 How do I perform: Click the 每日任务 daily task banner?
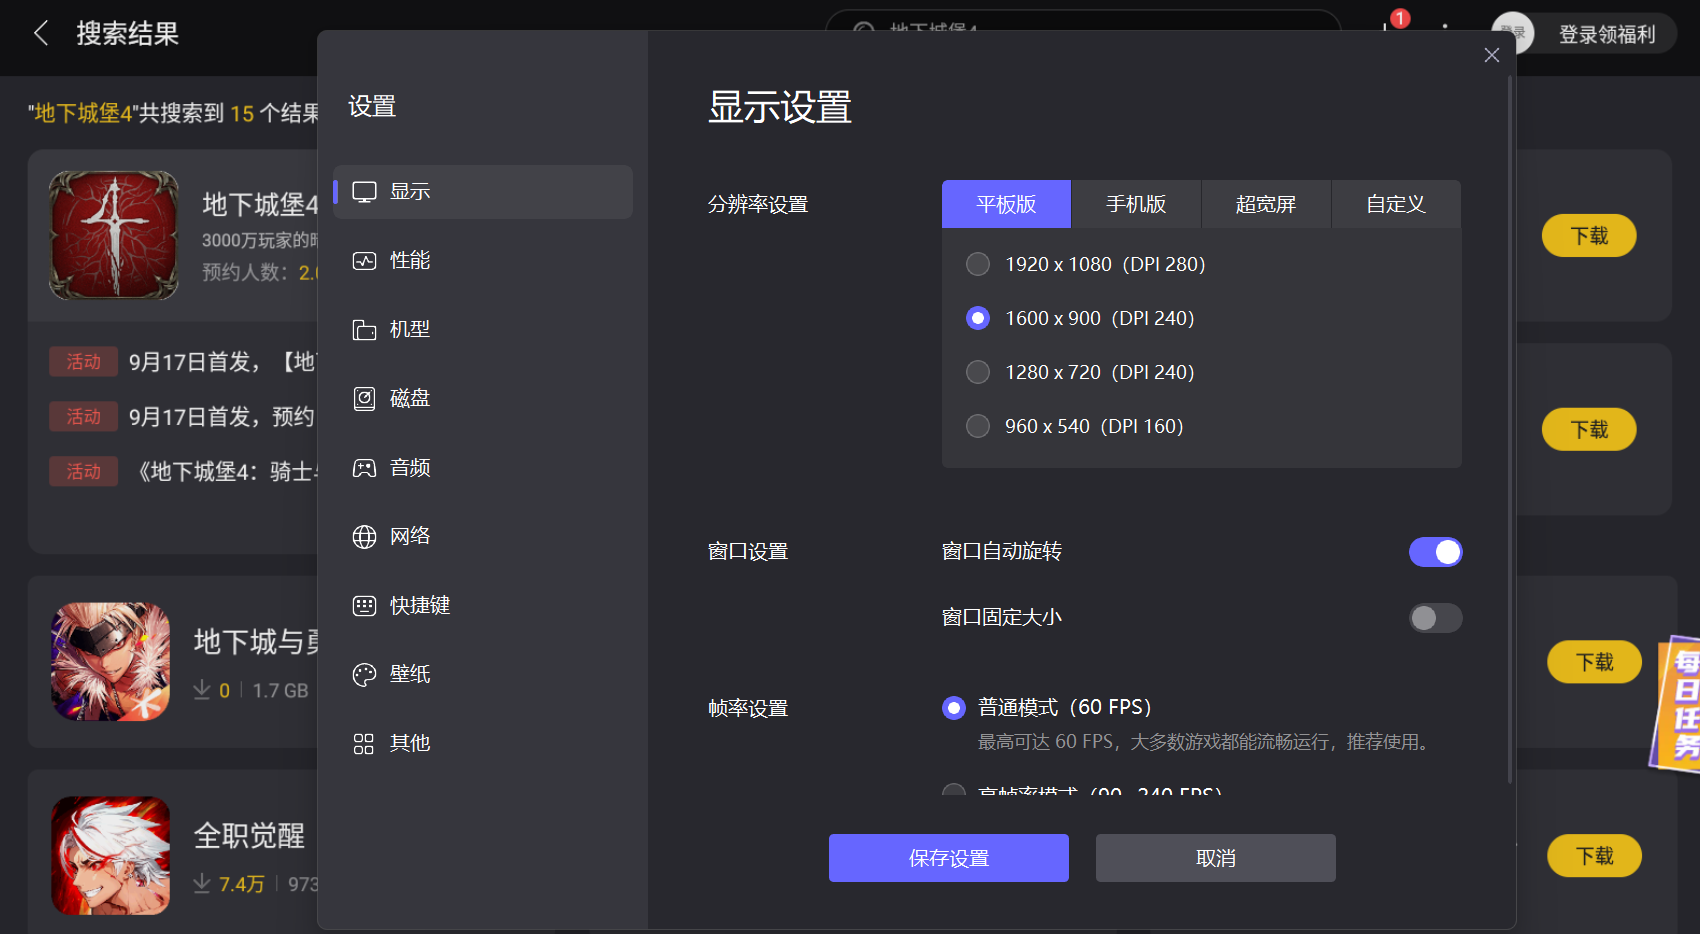pyautogui.click(x=1676, y=705)
